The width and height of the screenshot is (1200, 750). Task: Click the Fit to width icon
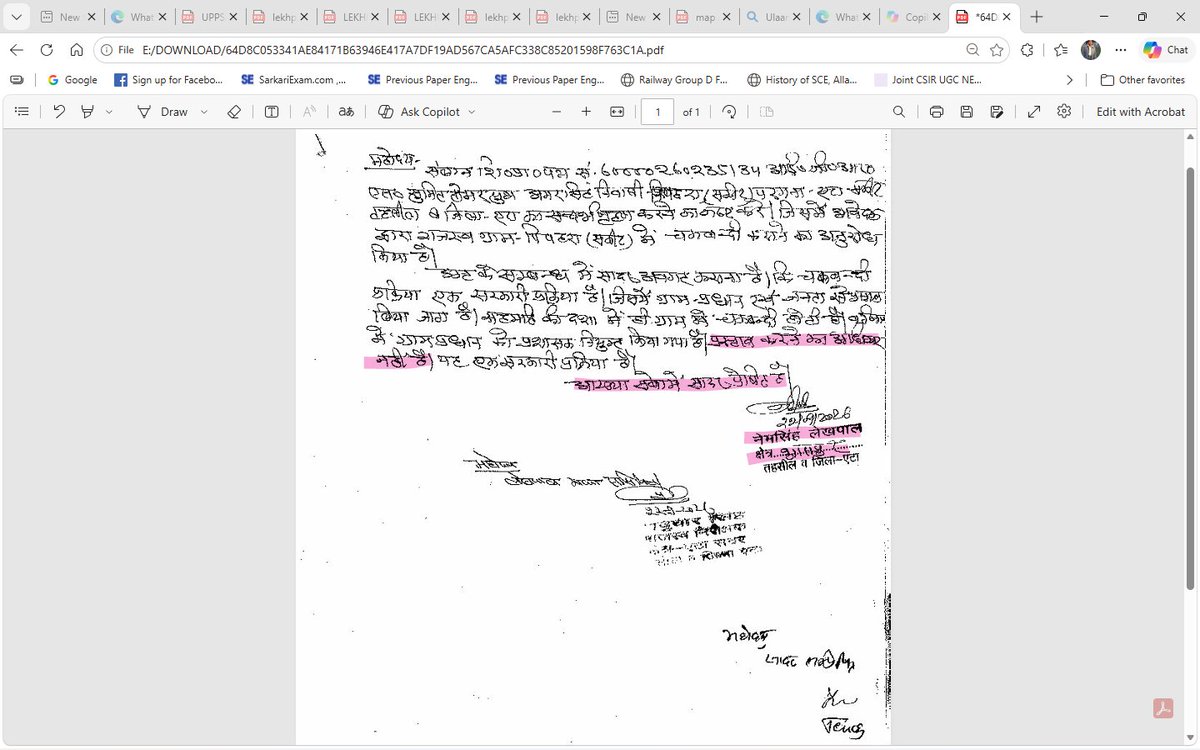click(x=617, y=112)
